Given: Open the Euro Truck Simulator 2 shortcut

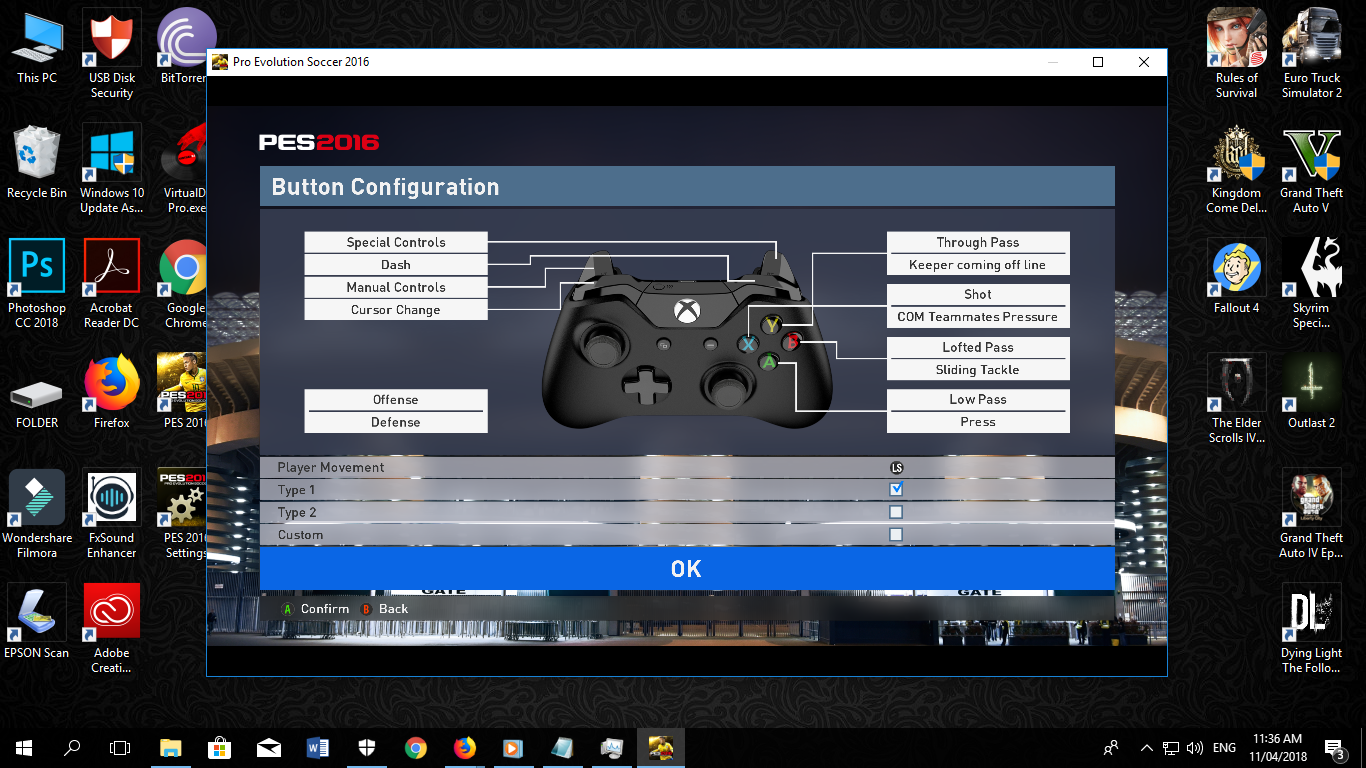Looking at the screenshot, I should click(x=1312, y=54).
